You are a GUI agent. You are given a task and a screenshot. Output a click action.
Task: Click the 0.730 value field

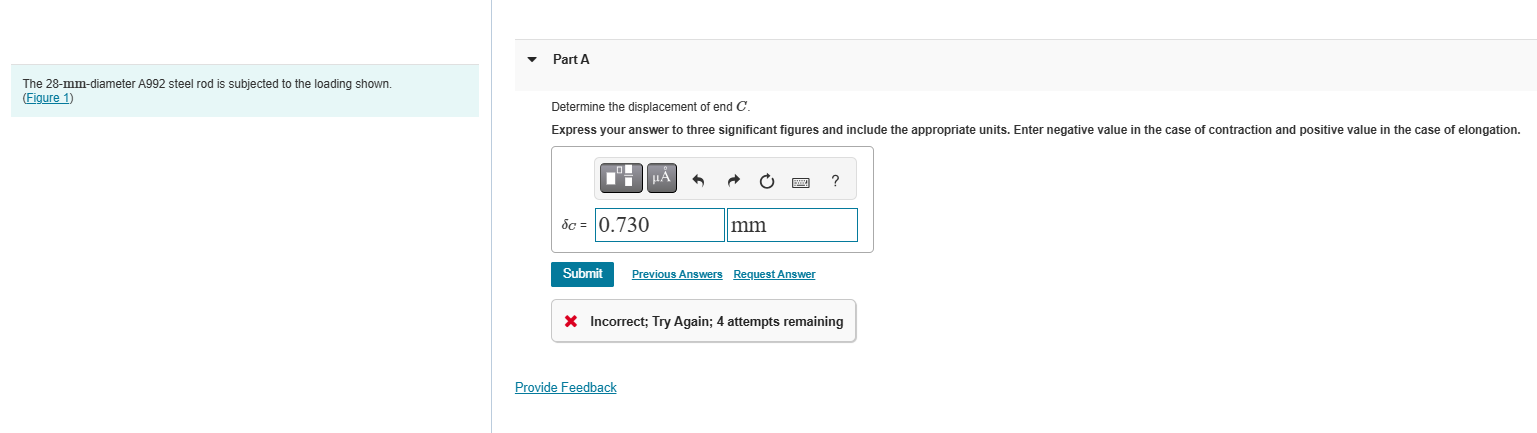[659, 225]
